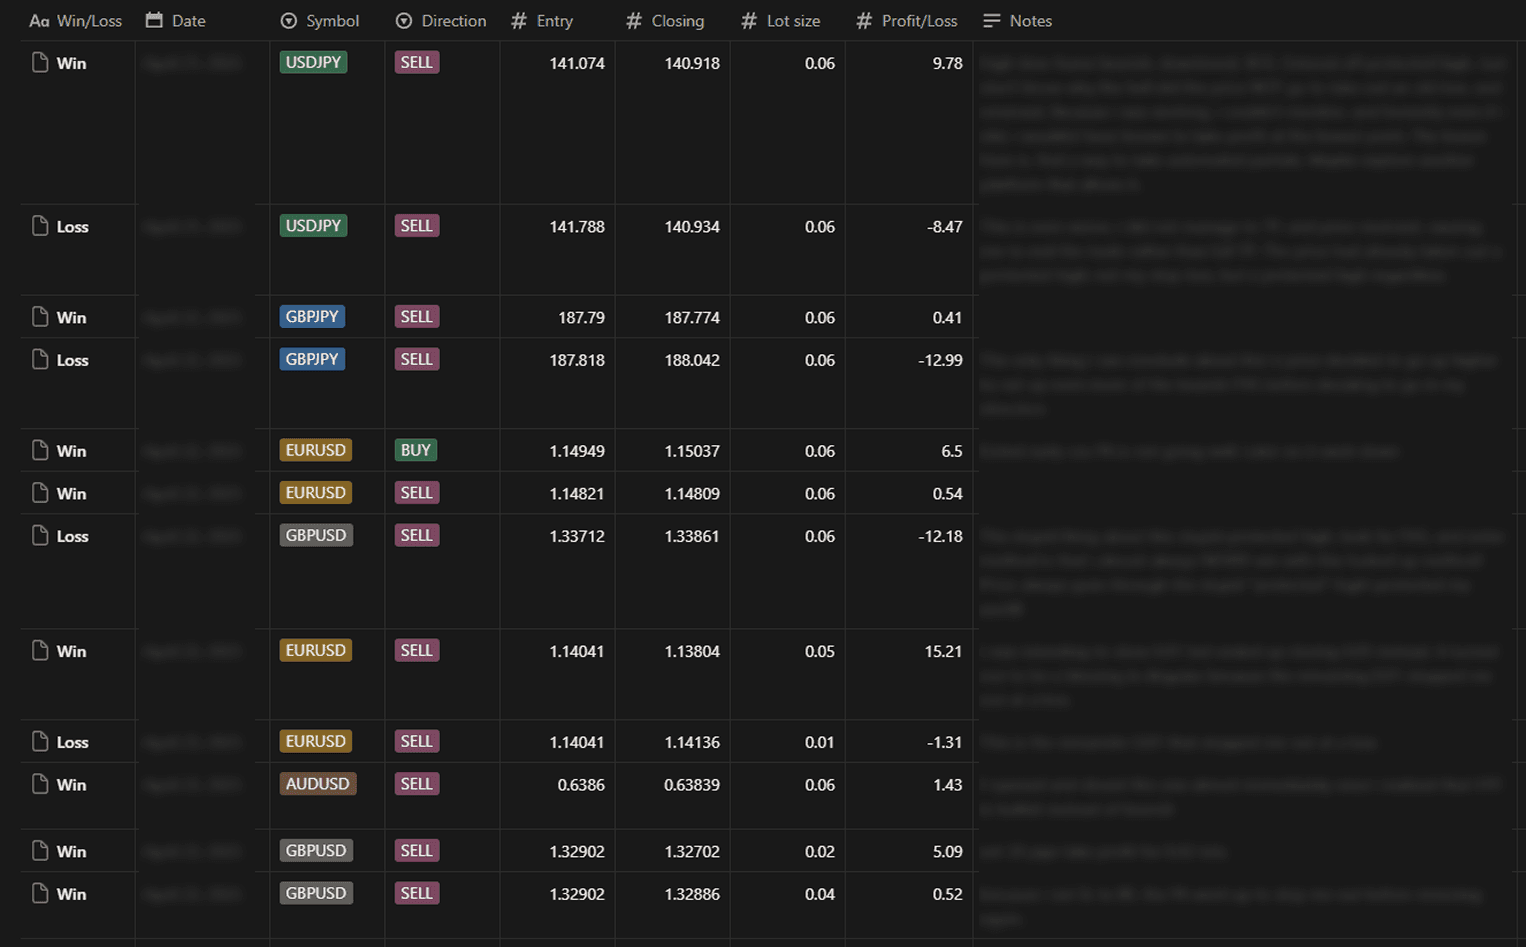This screenshot has width=1526, height=947.
Task: Click the closing value 1.14809
Action: (x=692, y=494)
